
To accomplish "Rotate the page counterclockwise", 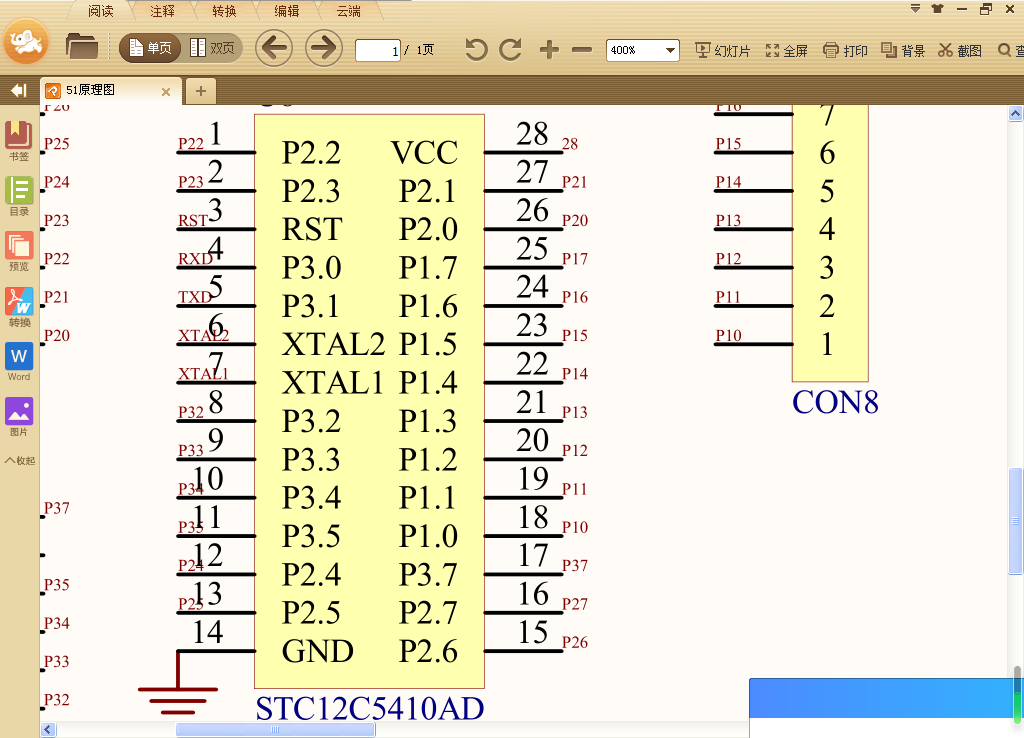I will (x=476, y=50).
